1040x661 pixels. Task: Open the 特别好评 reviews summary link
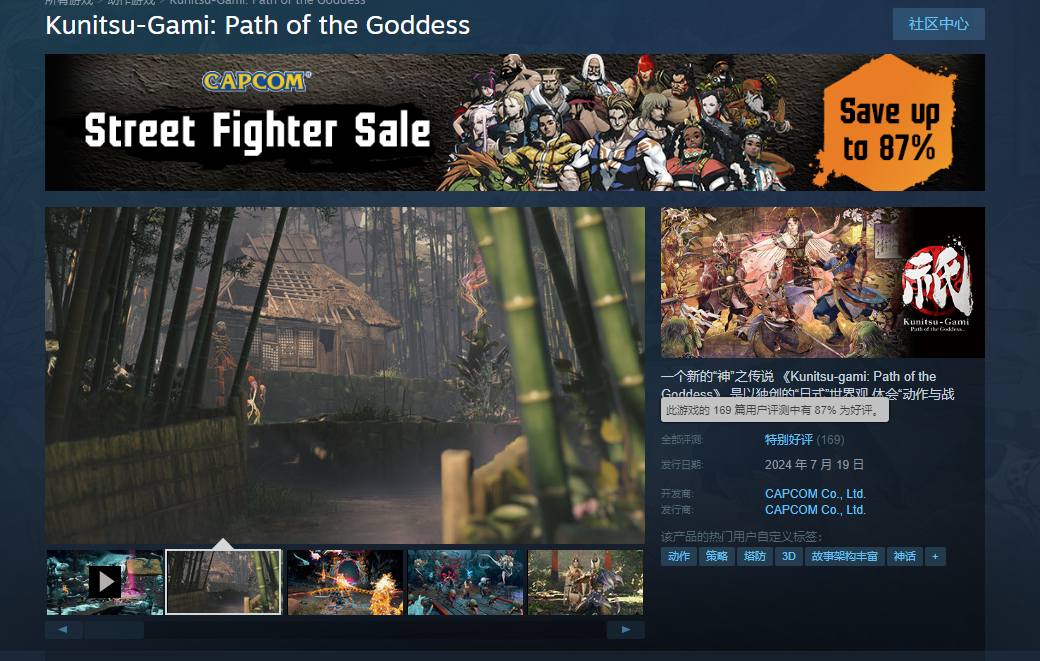pyautogui.click(x=789, y=440)
